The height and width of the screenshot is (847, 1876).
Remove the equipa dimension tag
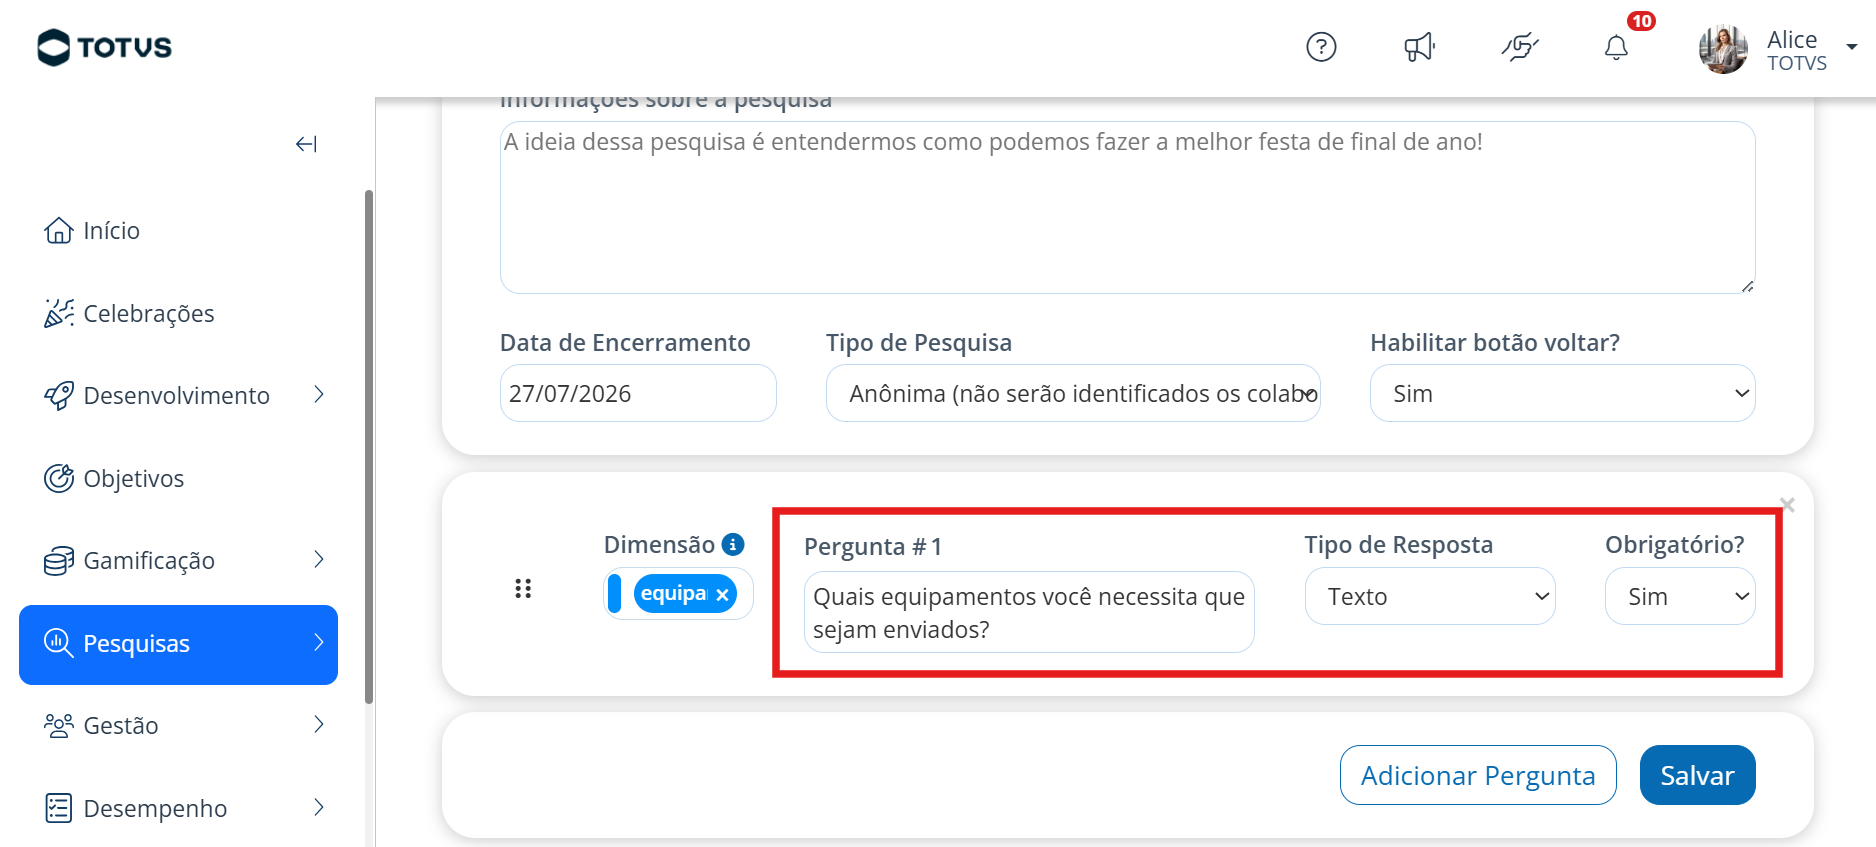[722, 594]
